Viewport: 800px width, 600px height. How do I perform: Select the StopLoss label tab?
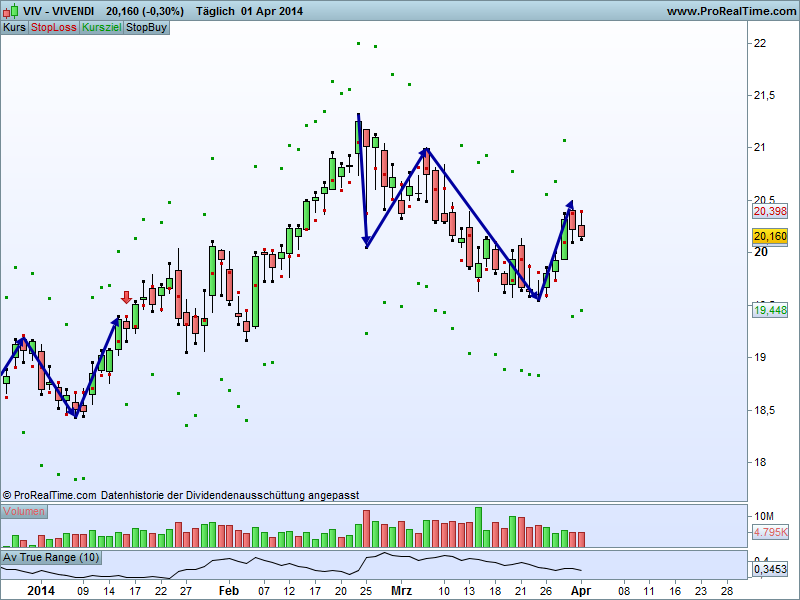(x=54, y=28)
